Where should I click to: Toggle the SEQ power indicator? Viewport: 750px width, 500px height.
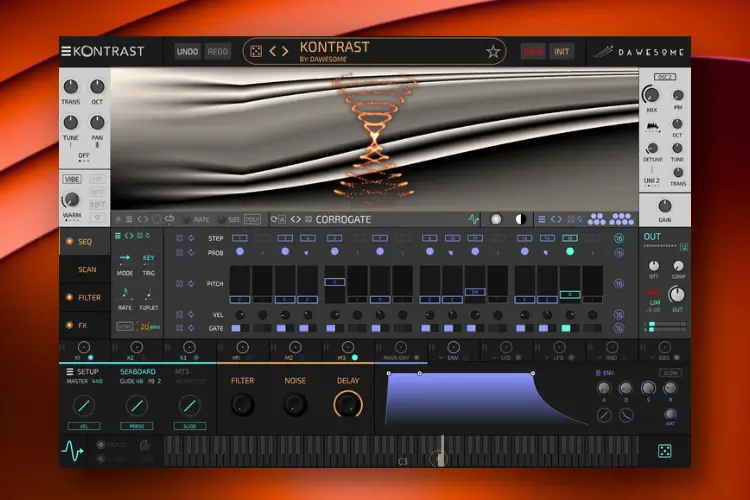click(69, 242)
